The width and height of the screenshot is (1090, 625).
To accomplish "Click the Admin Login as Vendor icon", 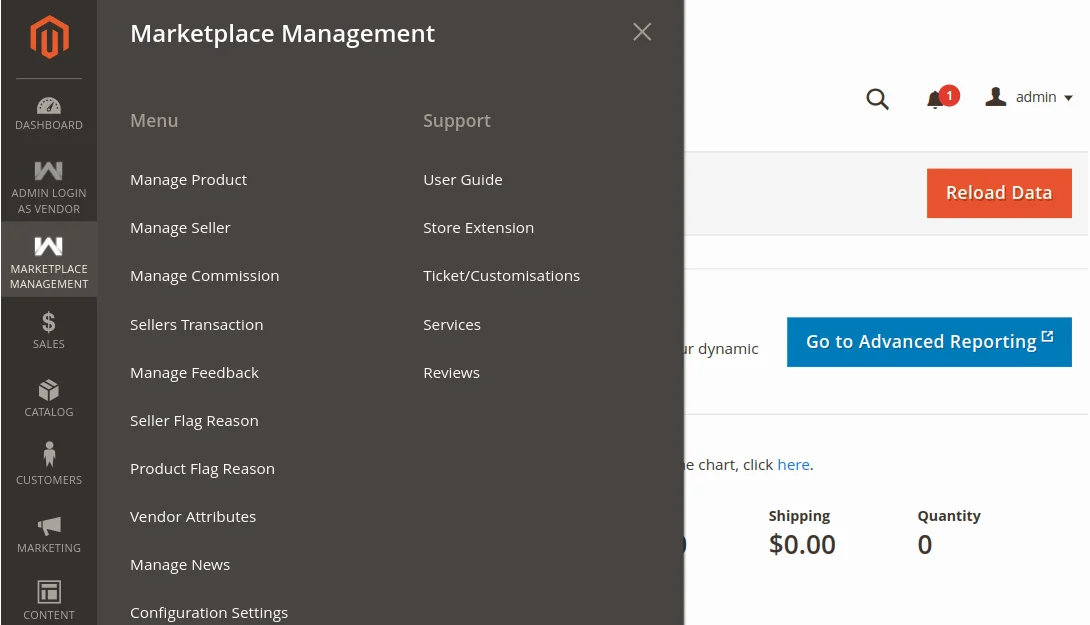I will [x=48, y=170].
